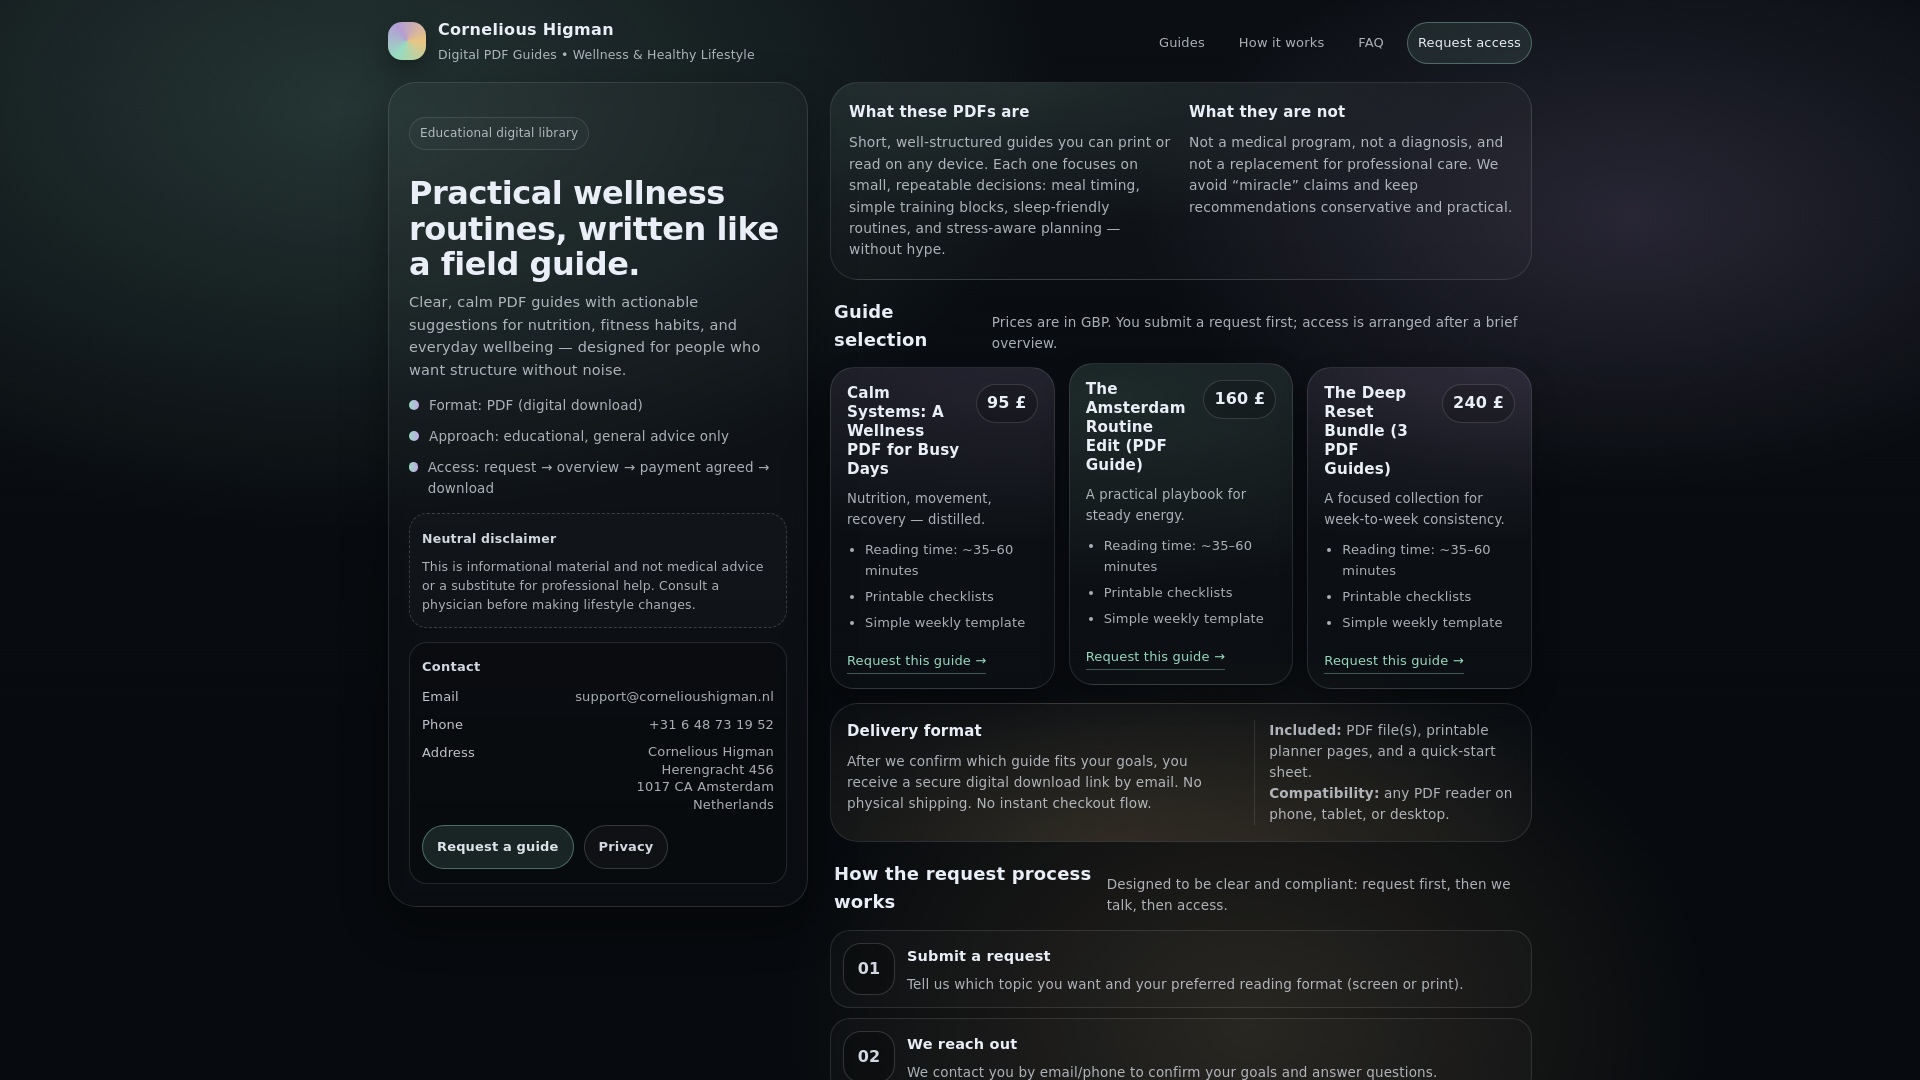Request the Amsterdam Routine Edit guide link

[1155, 657]
